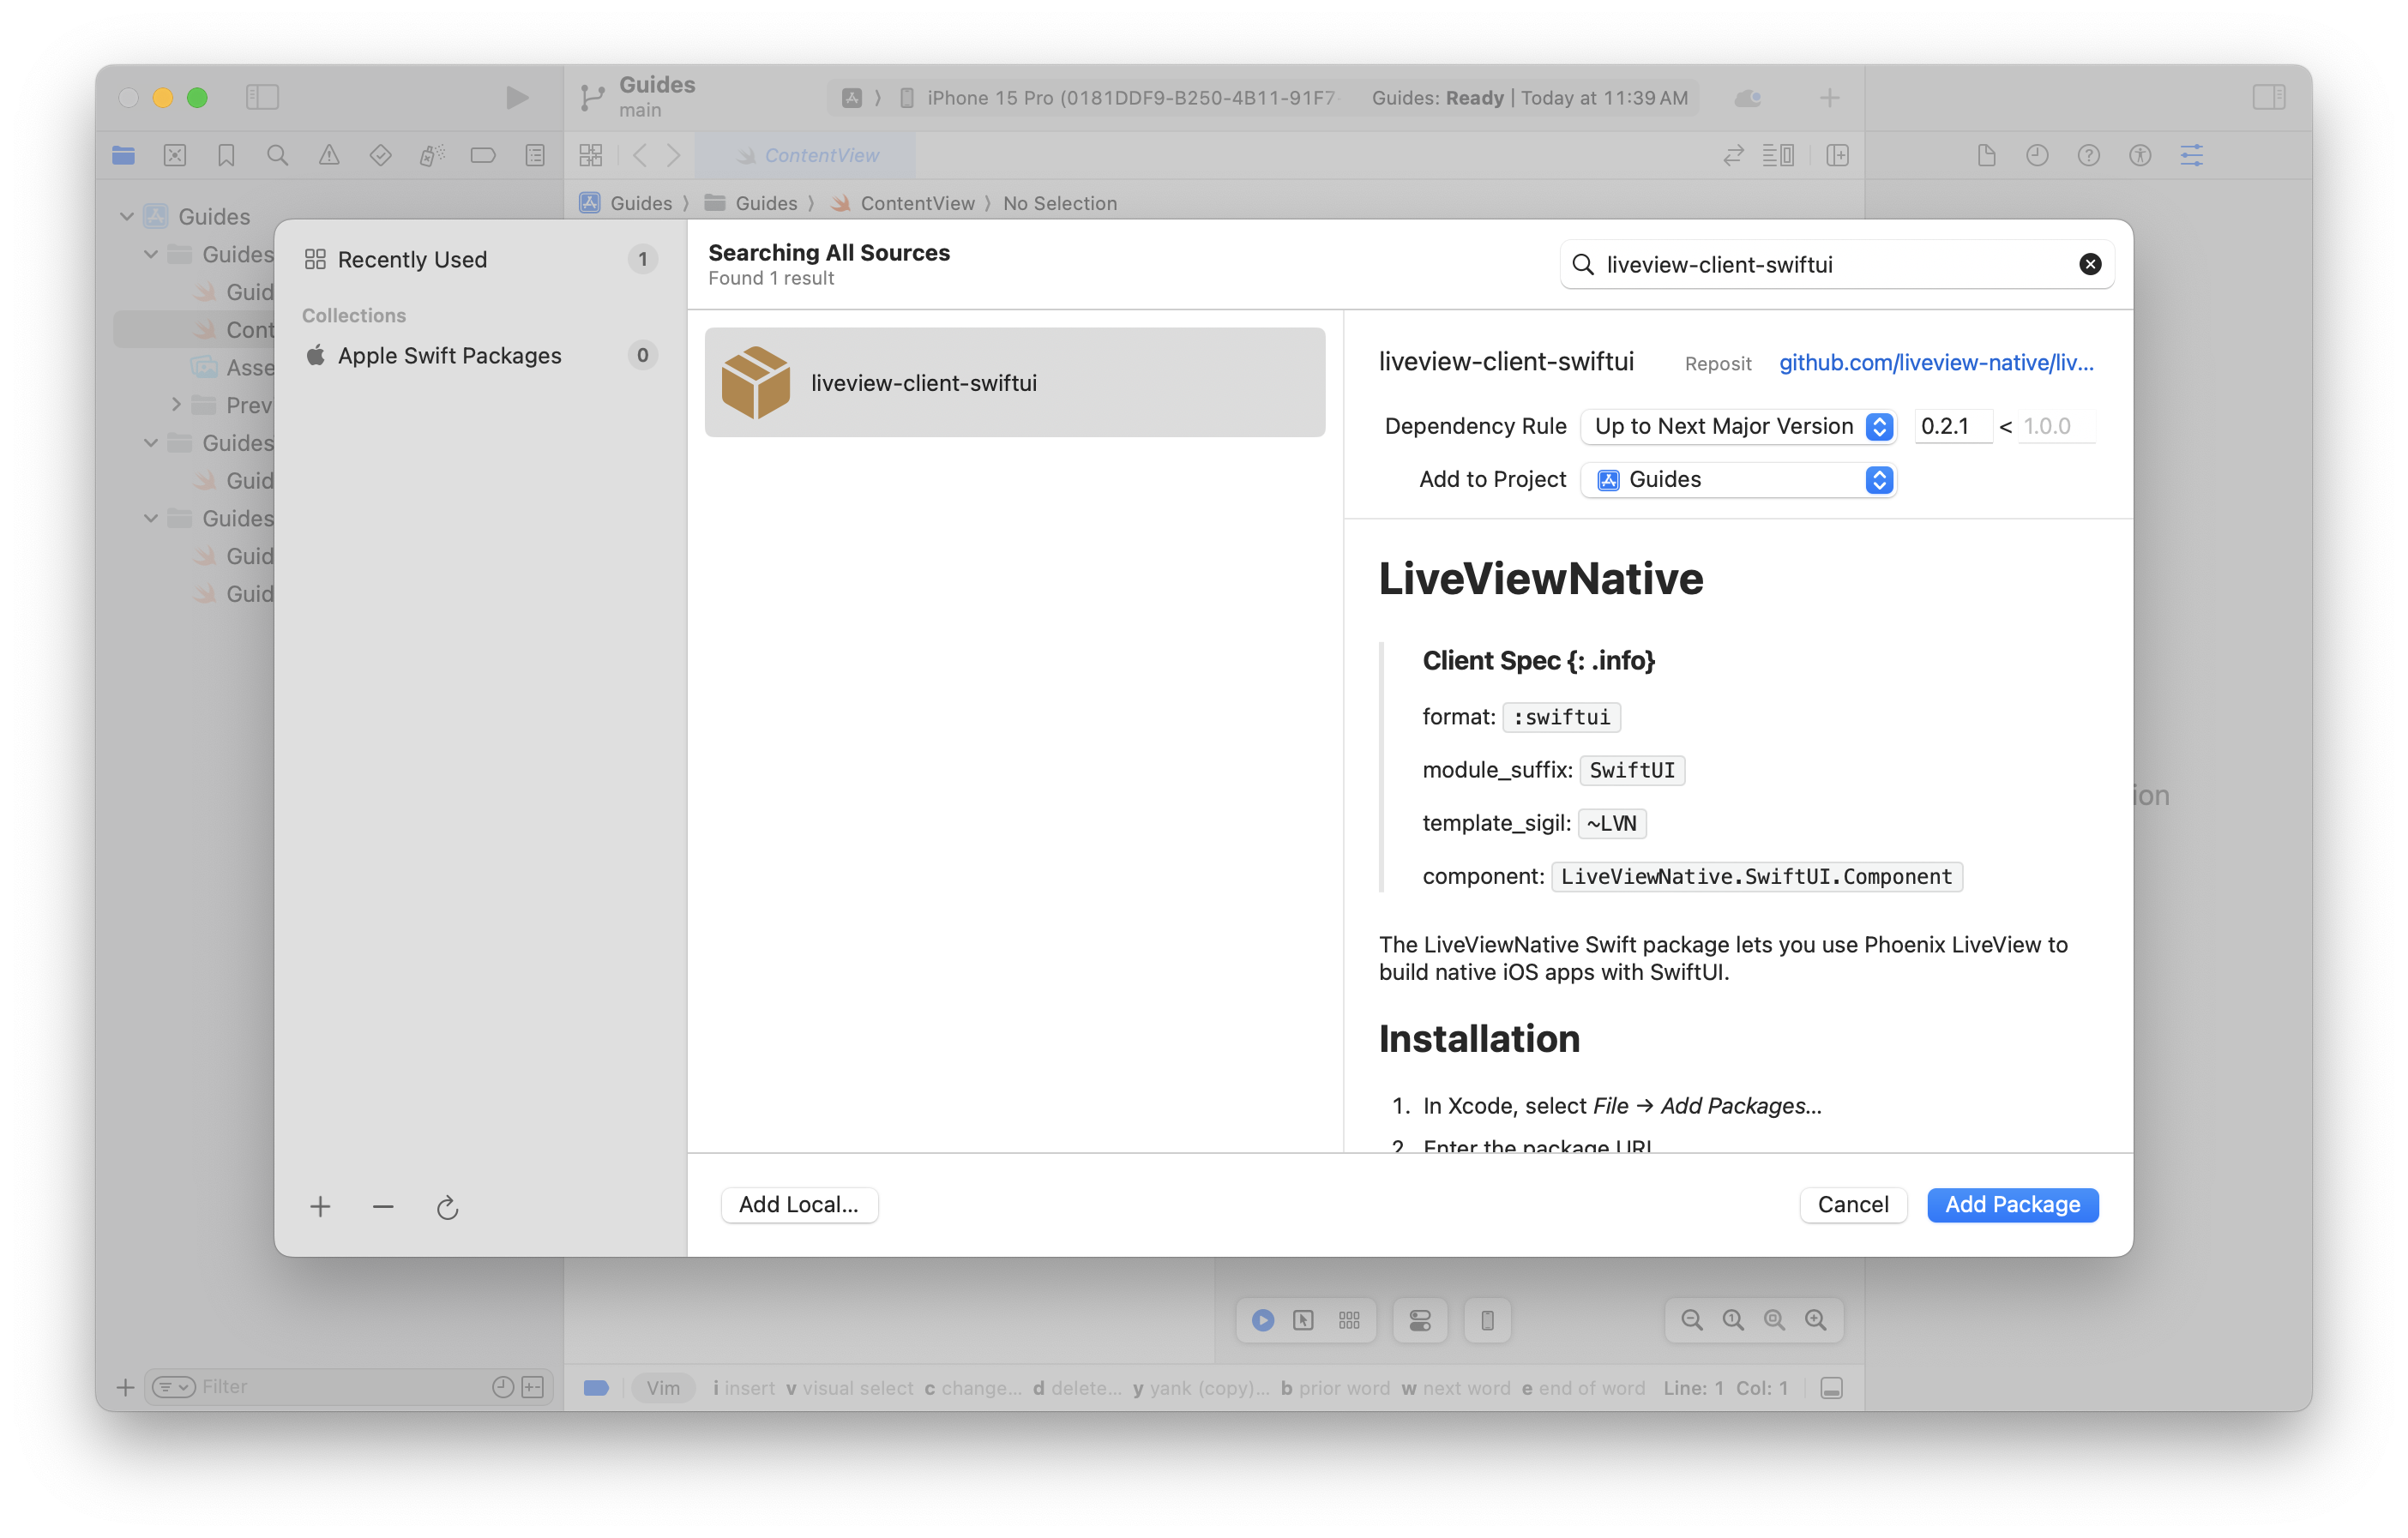2408x1538 pixels.
Task: Click the navigator toggle icon left sidebar
Action: point(262,97)
